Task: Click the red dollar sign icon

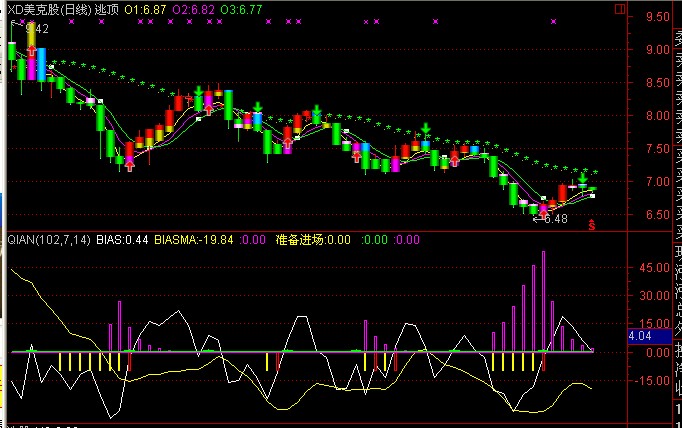Action: [591, 225]
